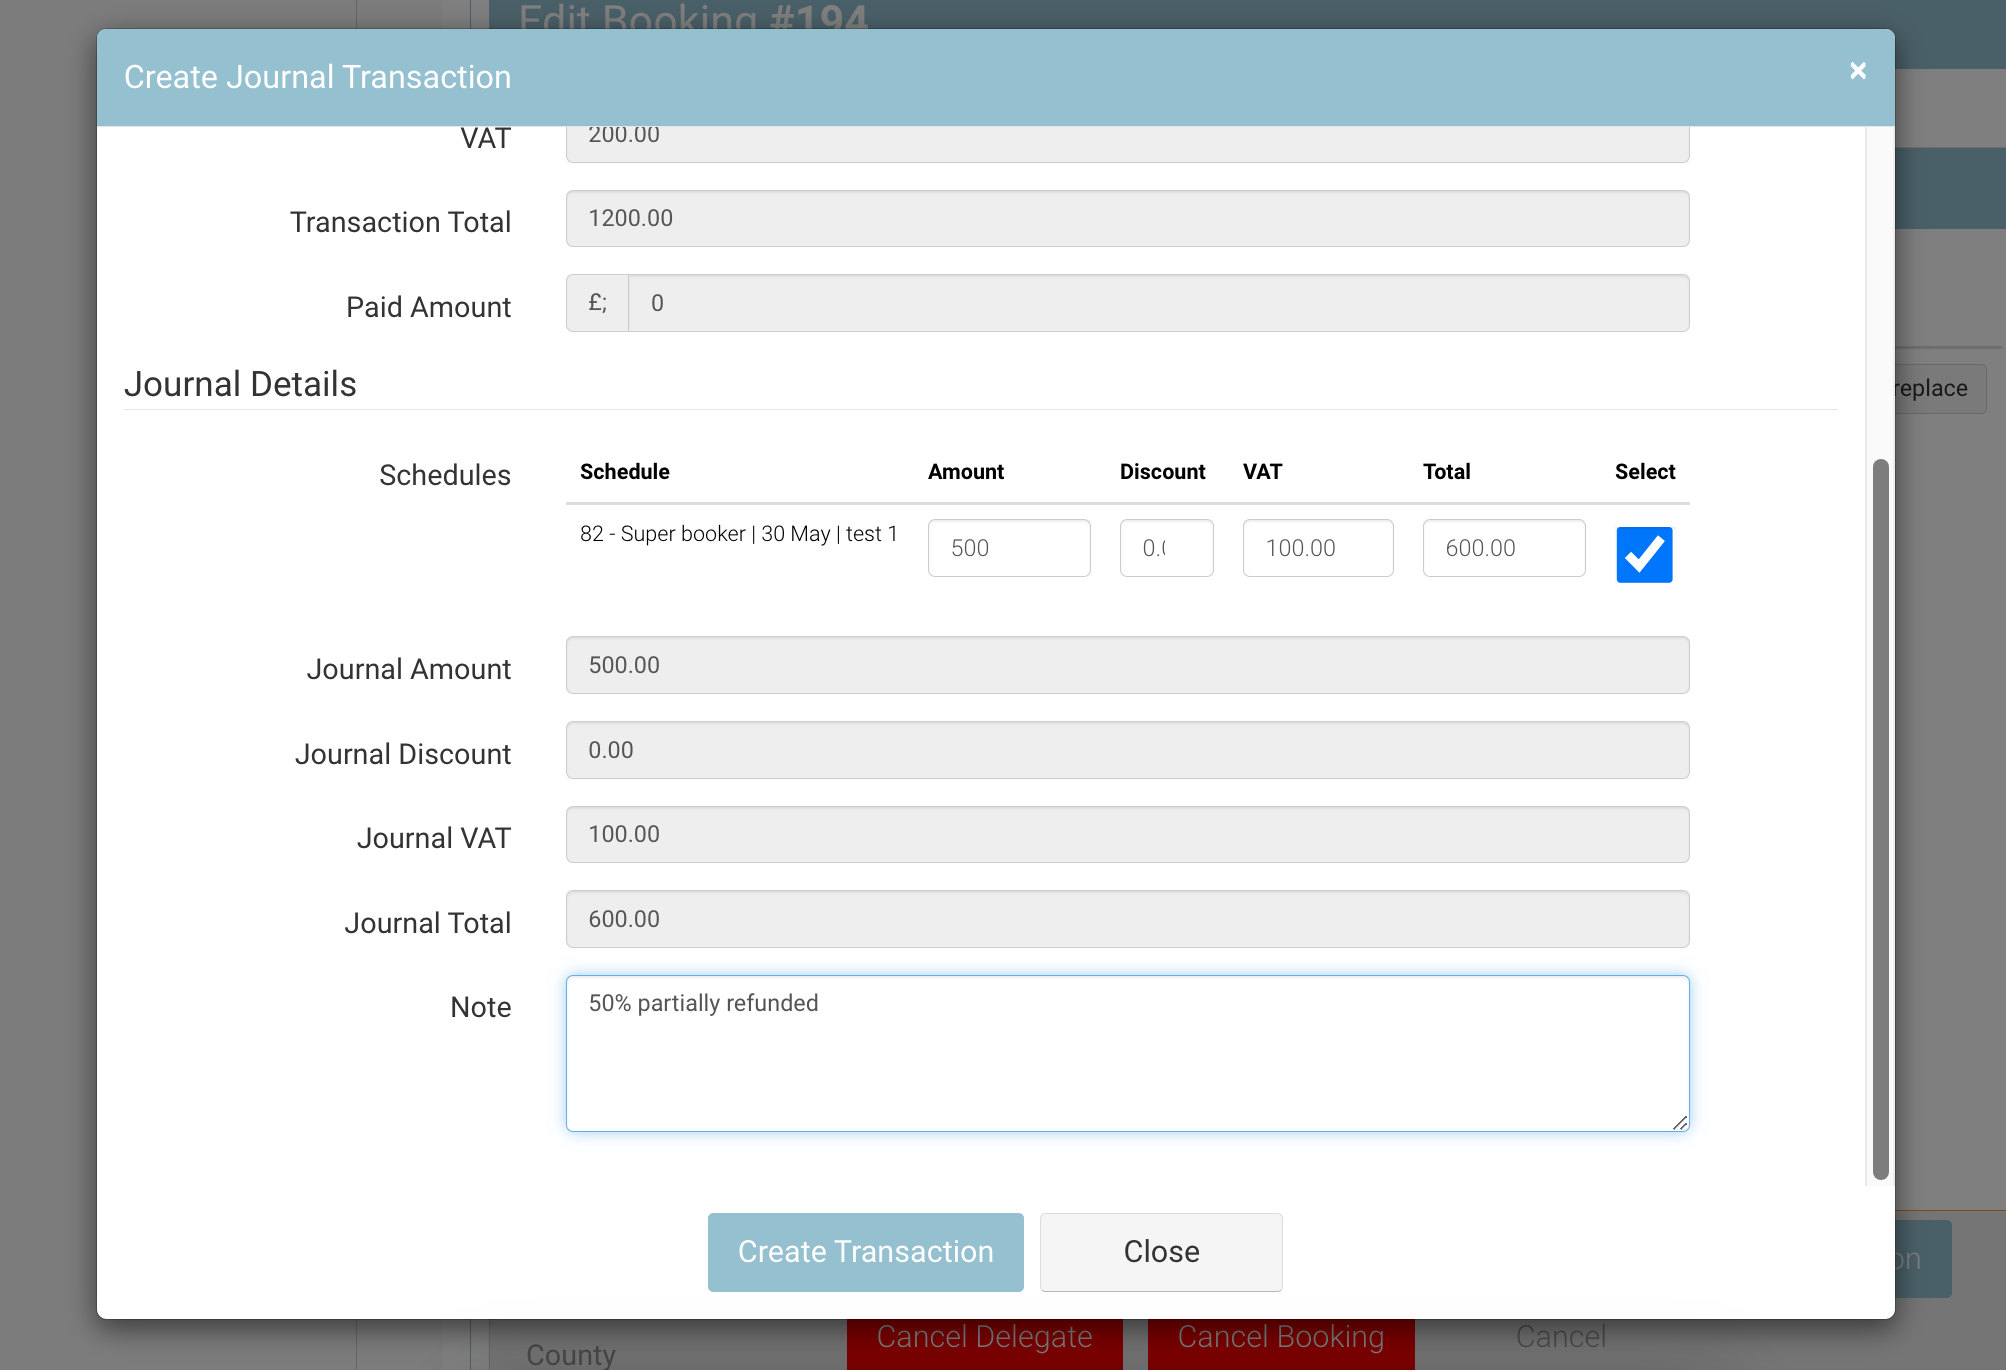Click the Cancel link at the bottom
Screen dimensions: 2006x1370
pyautogui.click(x=1560, y=1337)
